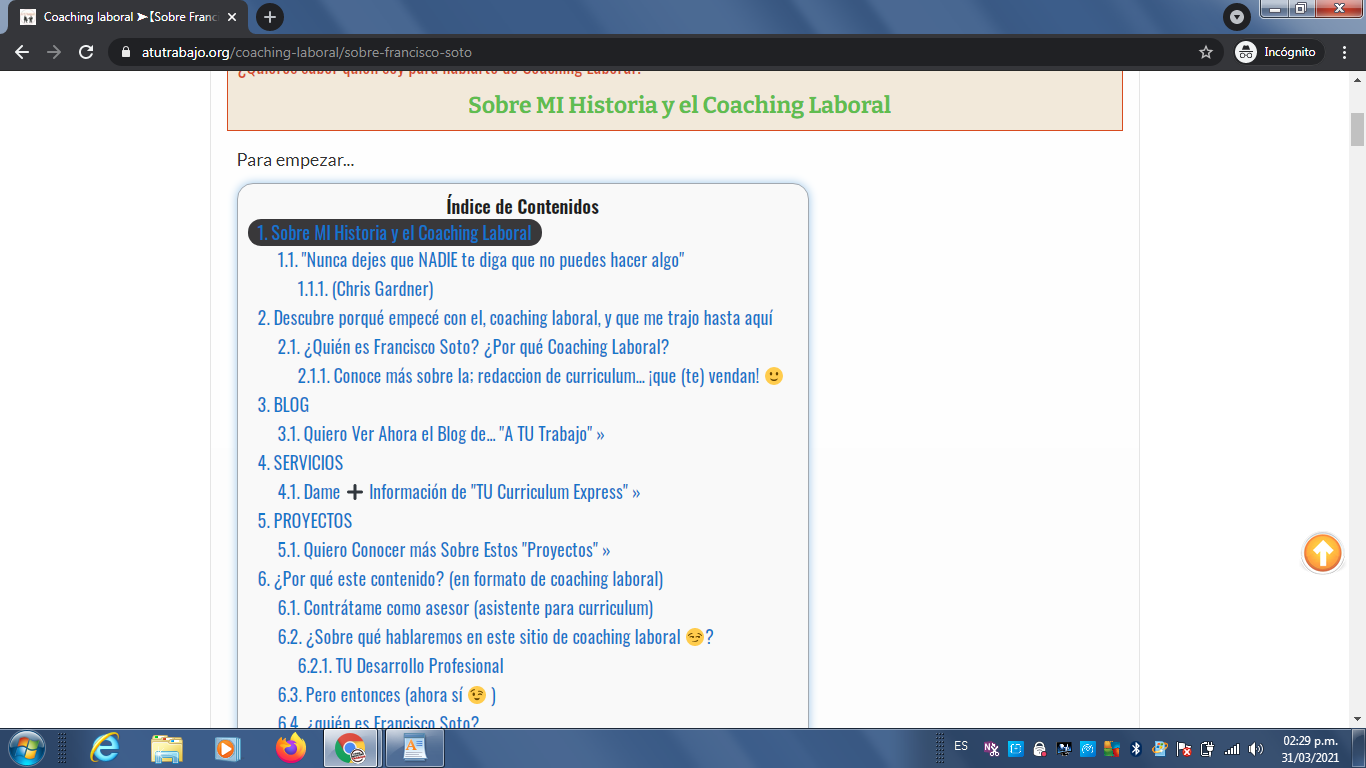Open '3.1. Quiero Ver Ahora el Blog' link
The height and width of the screenshot is (768, 1366).
pyautogui.click(x=441, y=435)
